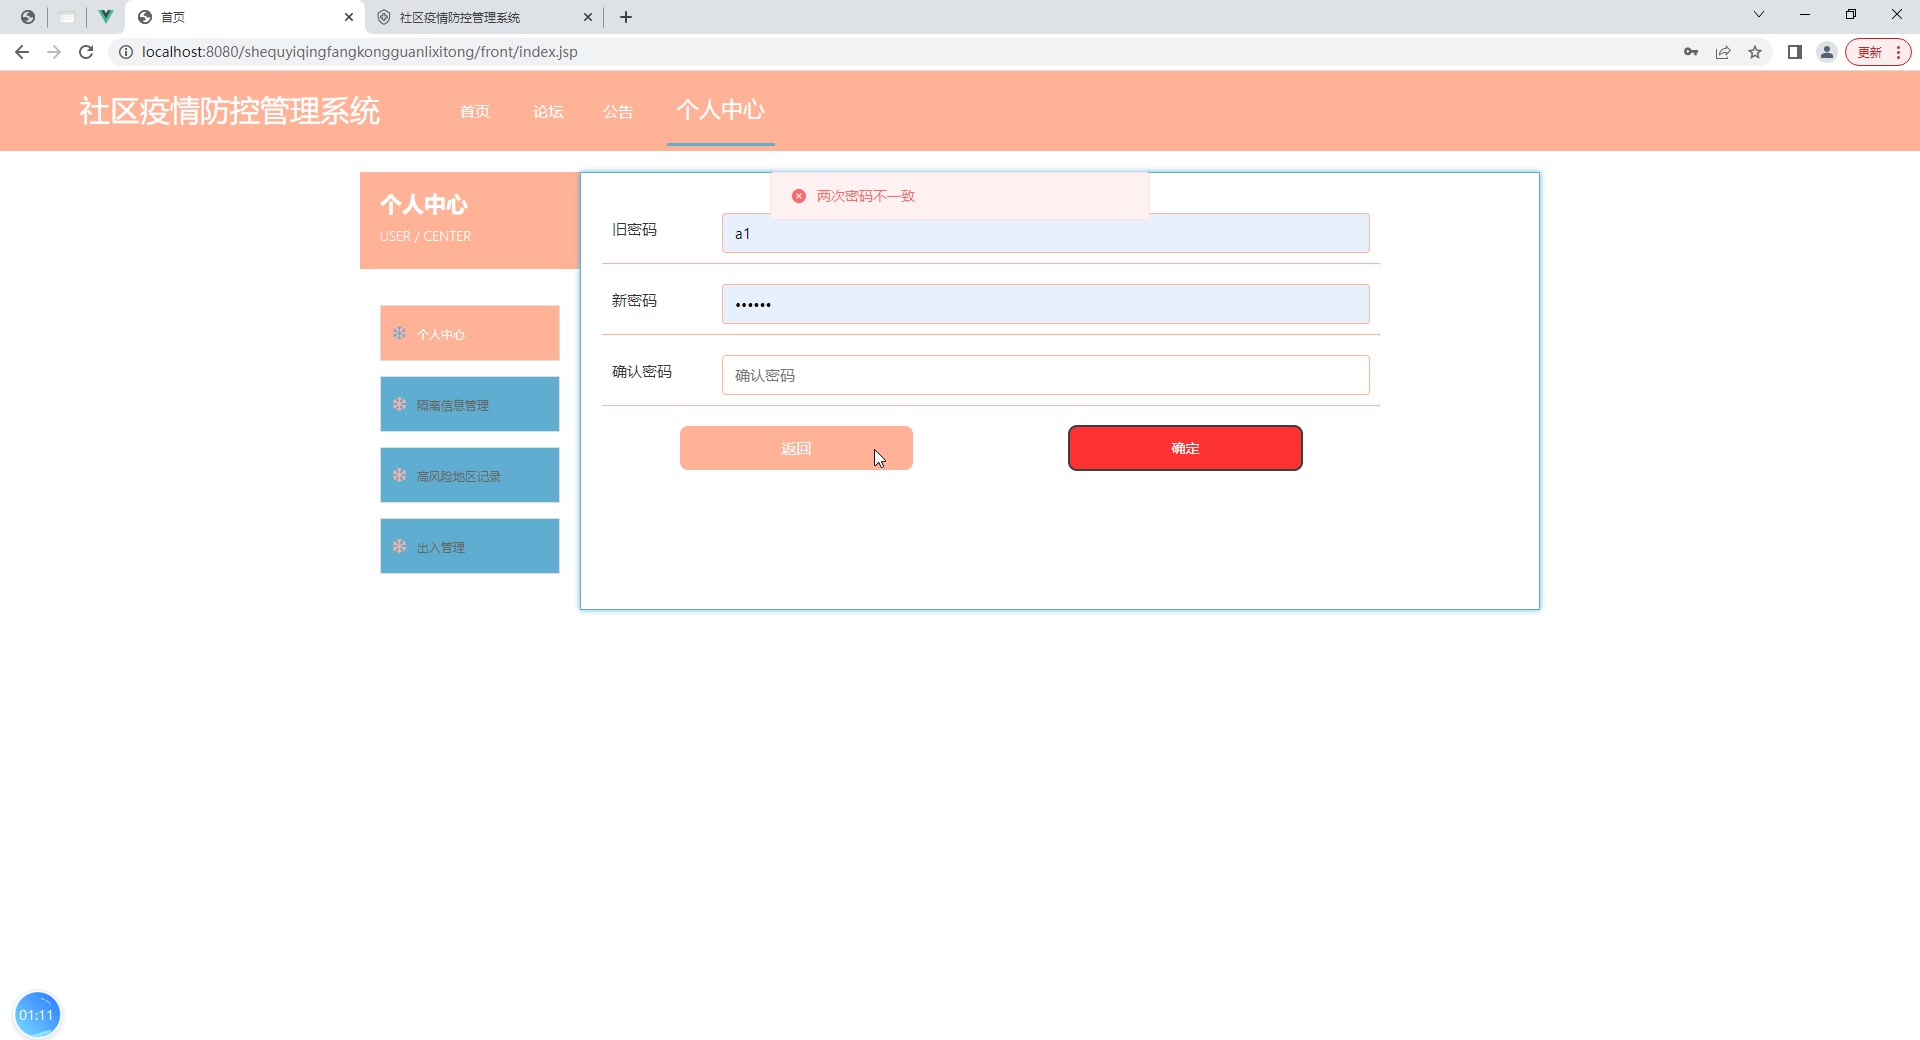
Task: Open the 论坛 navigation item
Action: coord(548,111)
